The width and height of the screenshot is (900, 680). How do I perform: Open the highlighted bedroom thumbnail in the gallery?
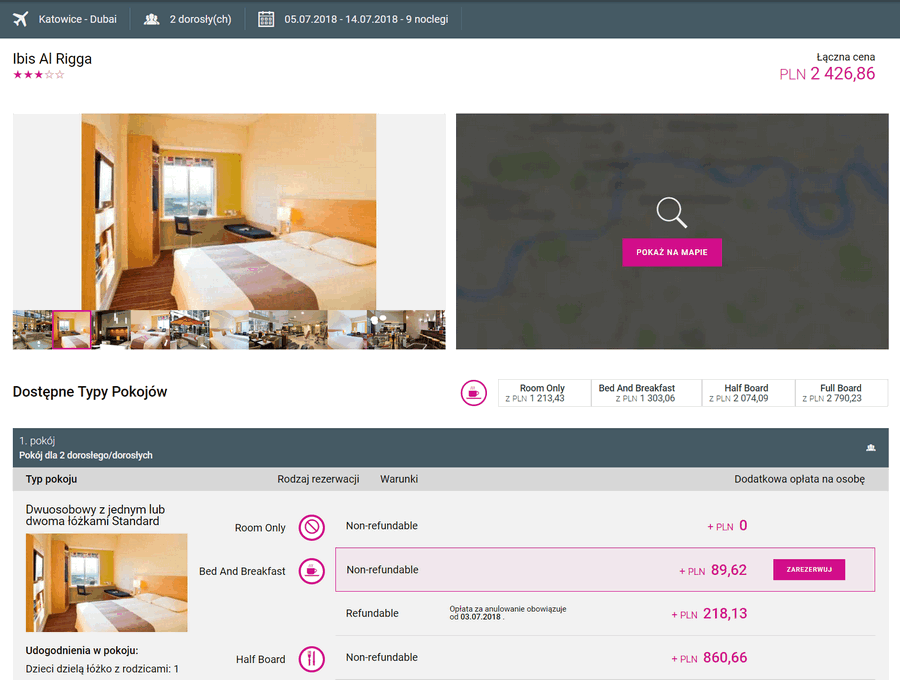pyautogui.click(x=72, y=330)
